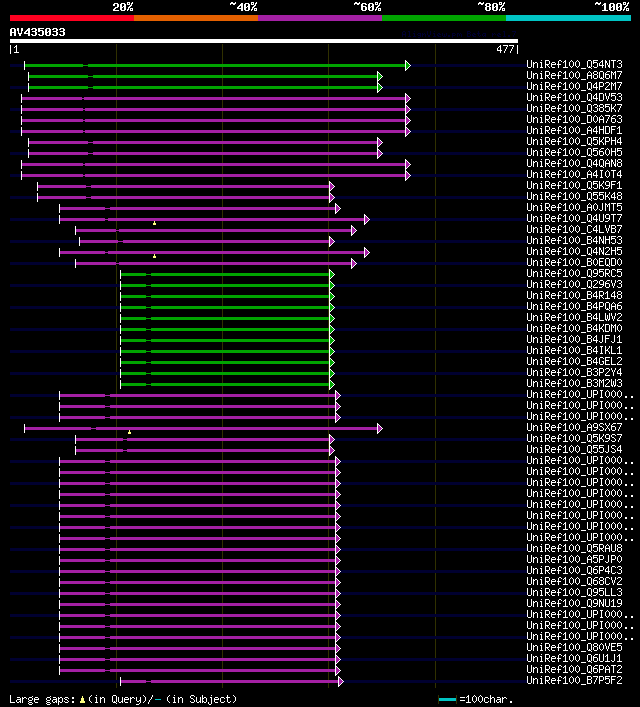Select the UniRef100_Q4N2H5 label

574,251
